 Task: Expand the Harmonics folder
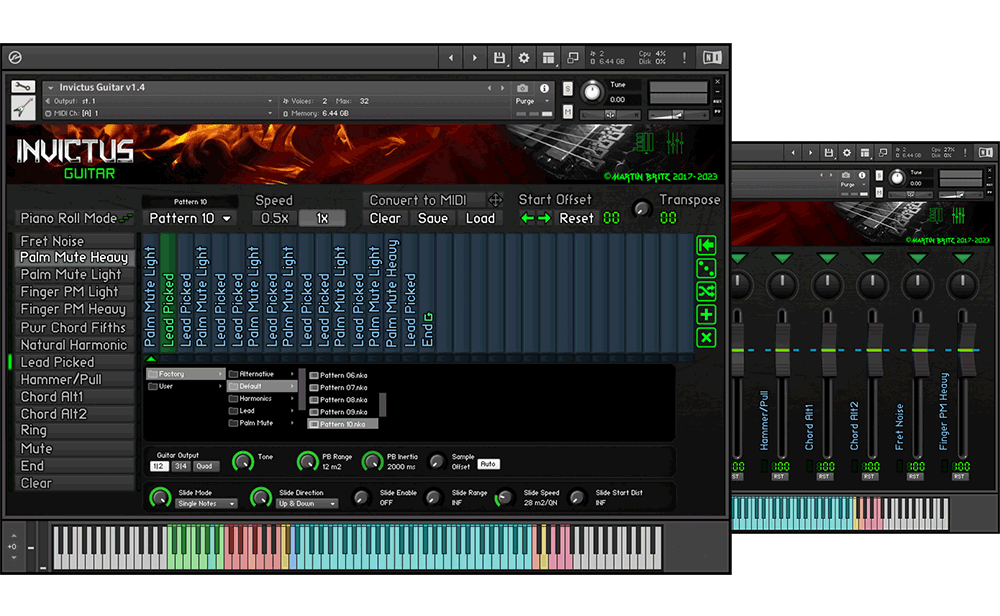(262, 399)
